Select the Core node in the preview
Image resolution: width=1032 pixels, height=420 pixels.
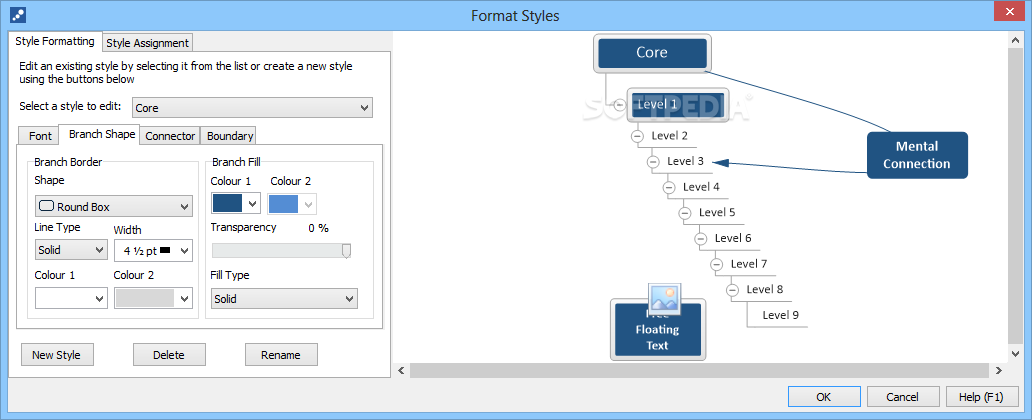pyautogui.click(x=652, y=53)
